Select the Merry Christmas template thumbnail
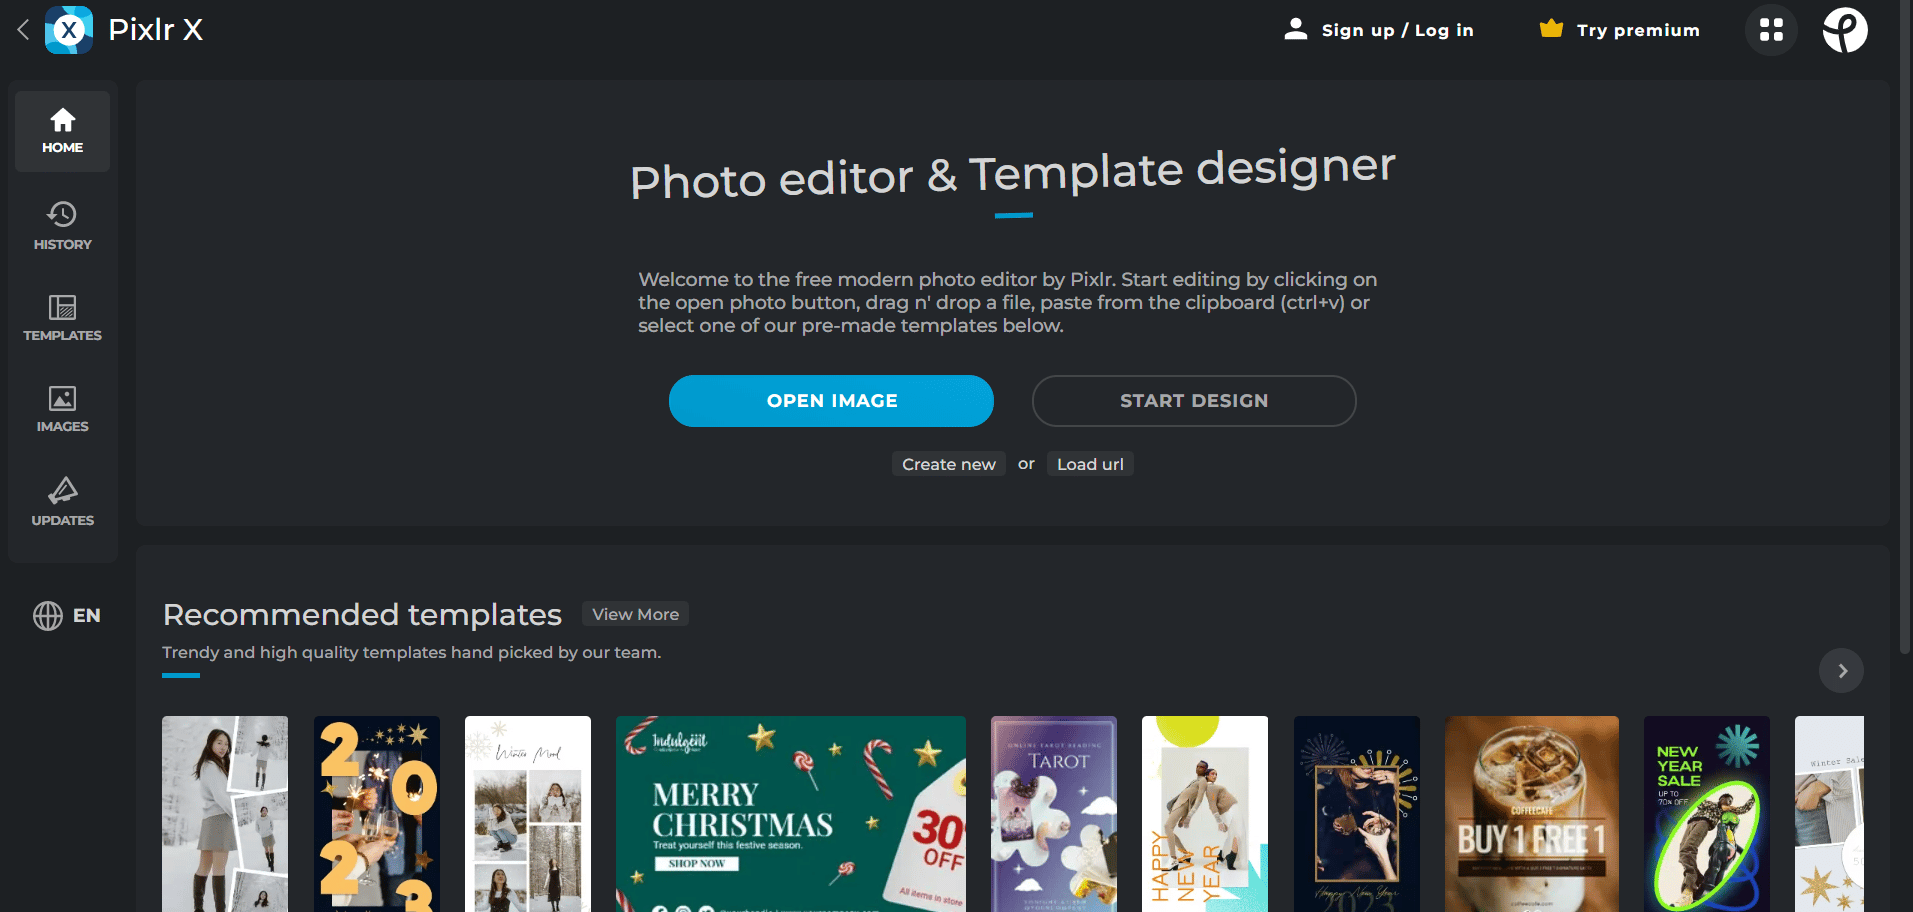The height and width of the screenshot is (912, 1913). click(x=790, y=813)
